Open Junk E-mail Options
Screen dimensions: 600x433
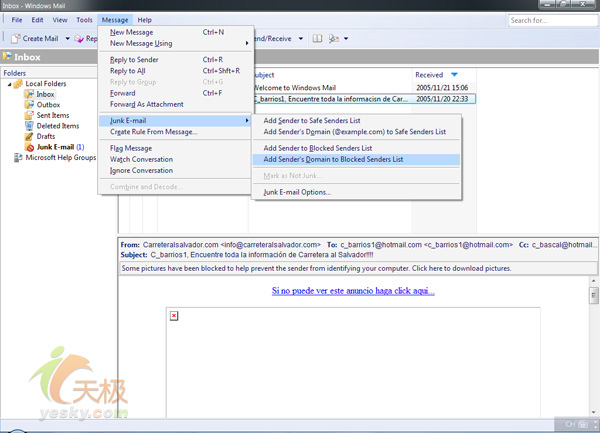click(x=356, y=192)
